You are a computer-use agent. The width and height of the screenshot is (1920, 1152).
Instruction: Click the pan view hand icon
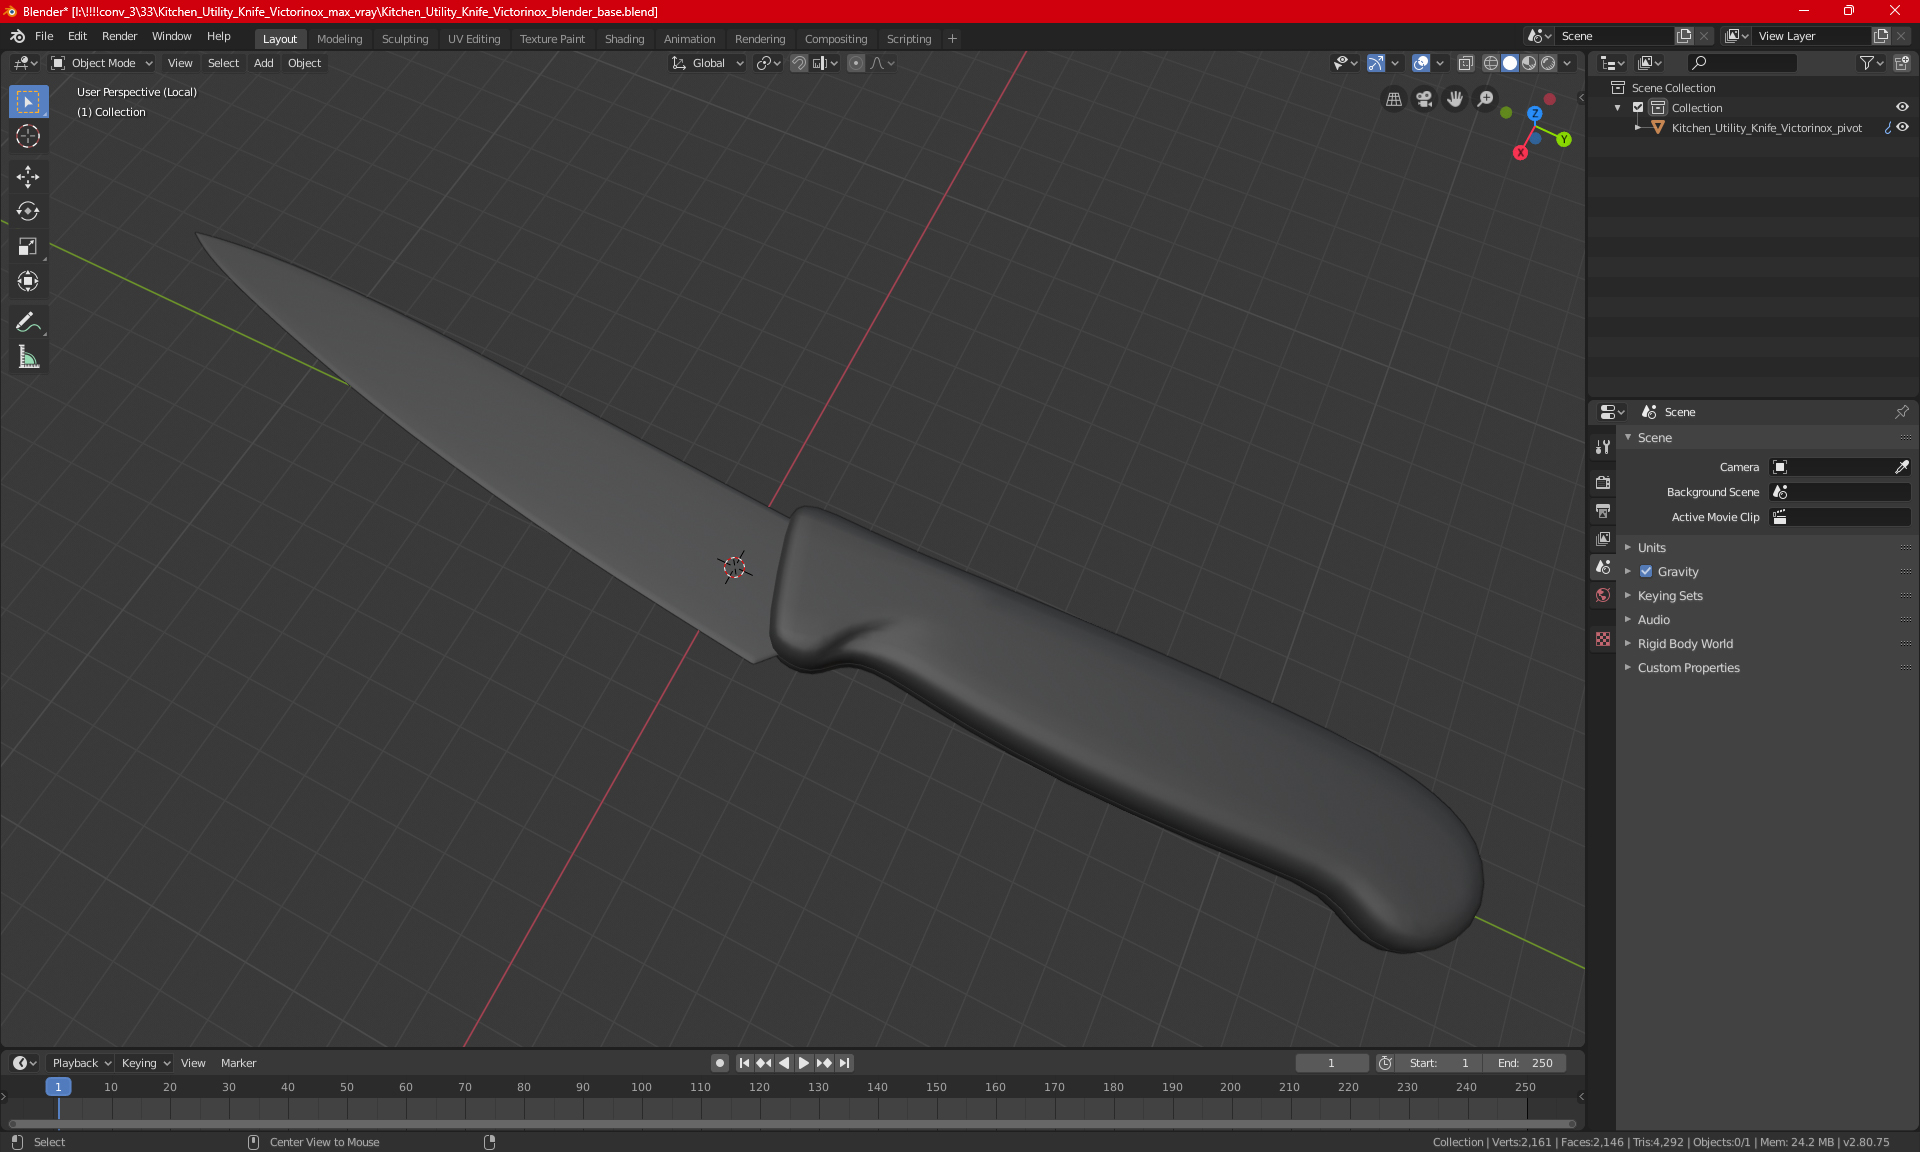click(x=1455, y=99)
